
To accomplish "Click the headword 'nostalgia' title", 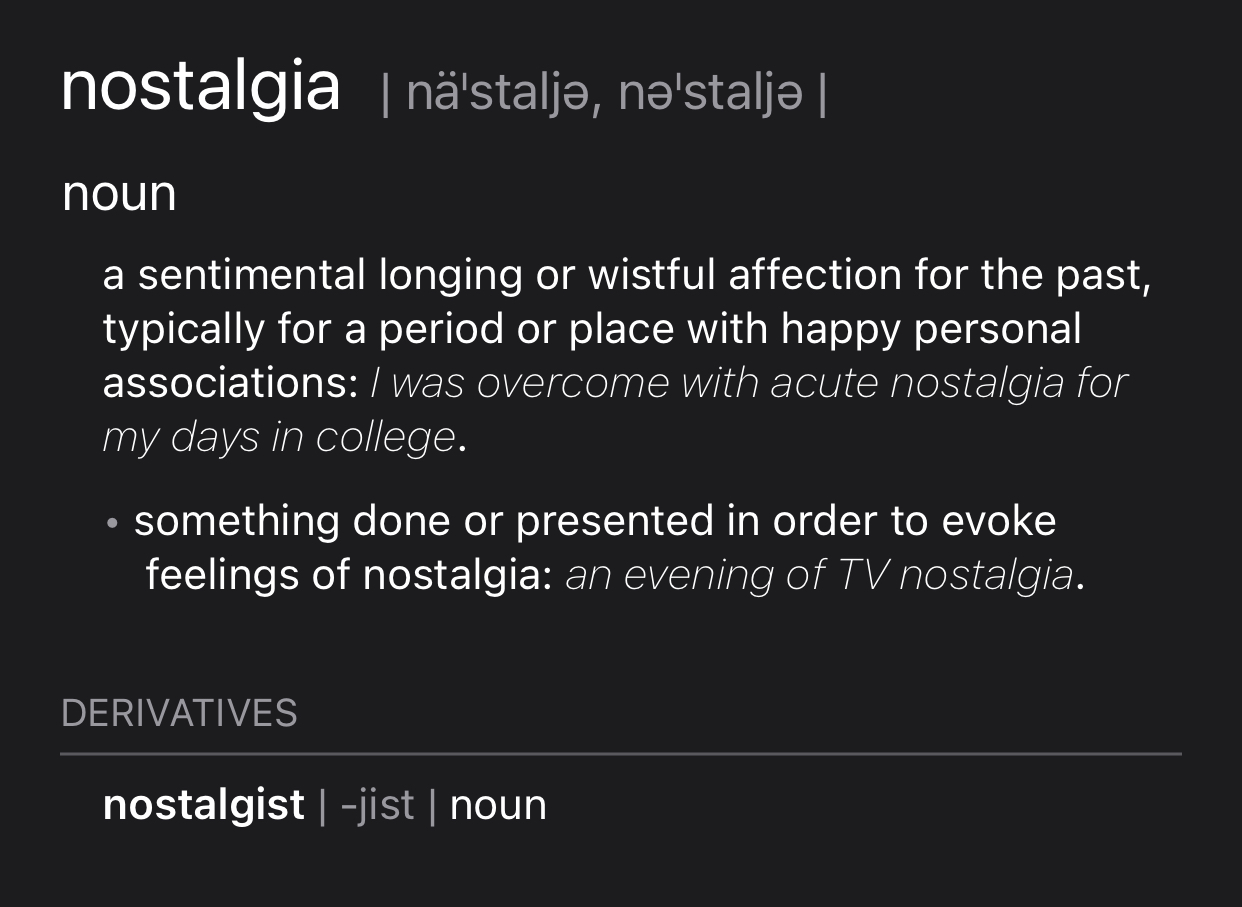I will [200, 89].
